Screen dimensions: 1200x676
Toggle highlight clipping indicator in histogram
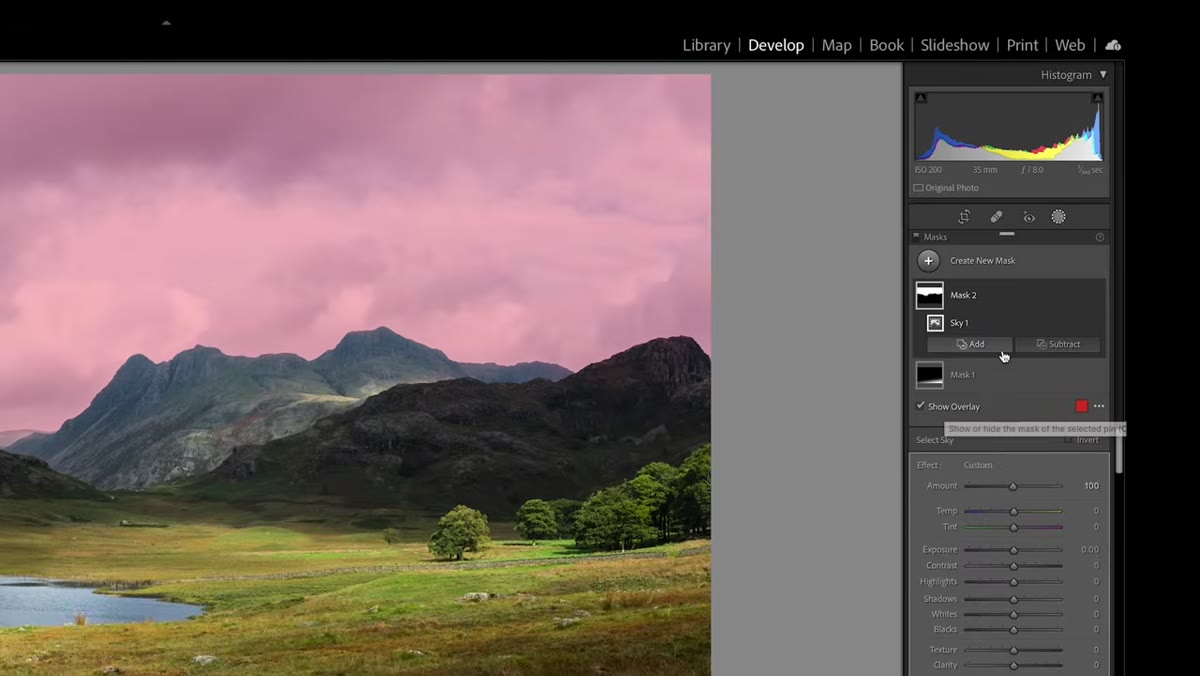pos(1097,98)
